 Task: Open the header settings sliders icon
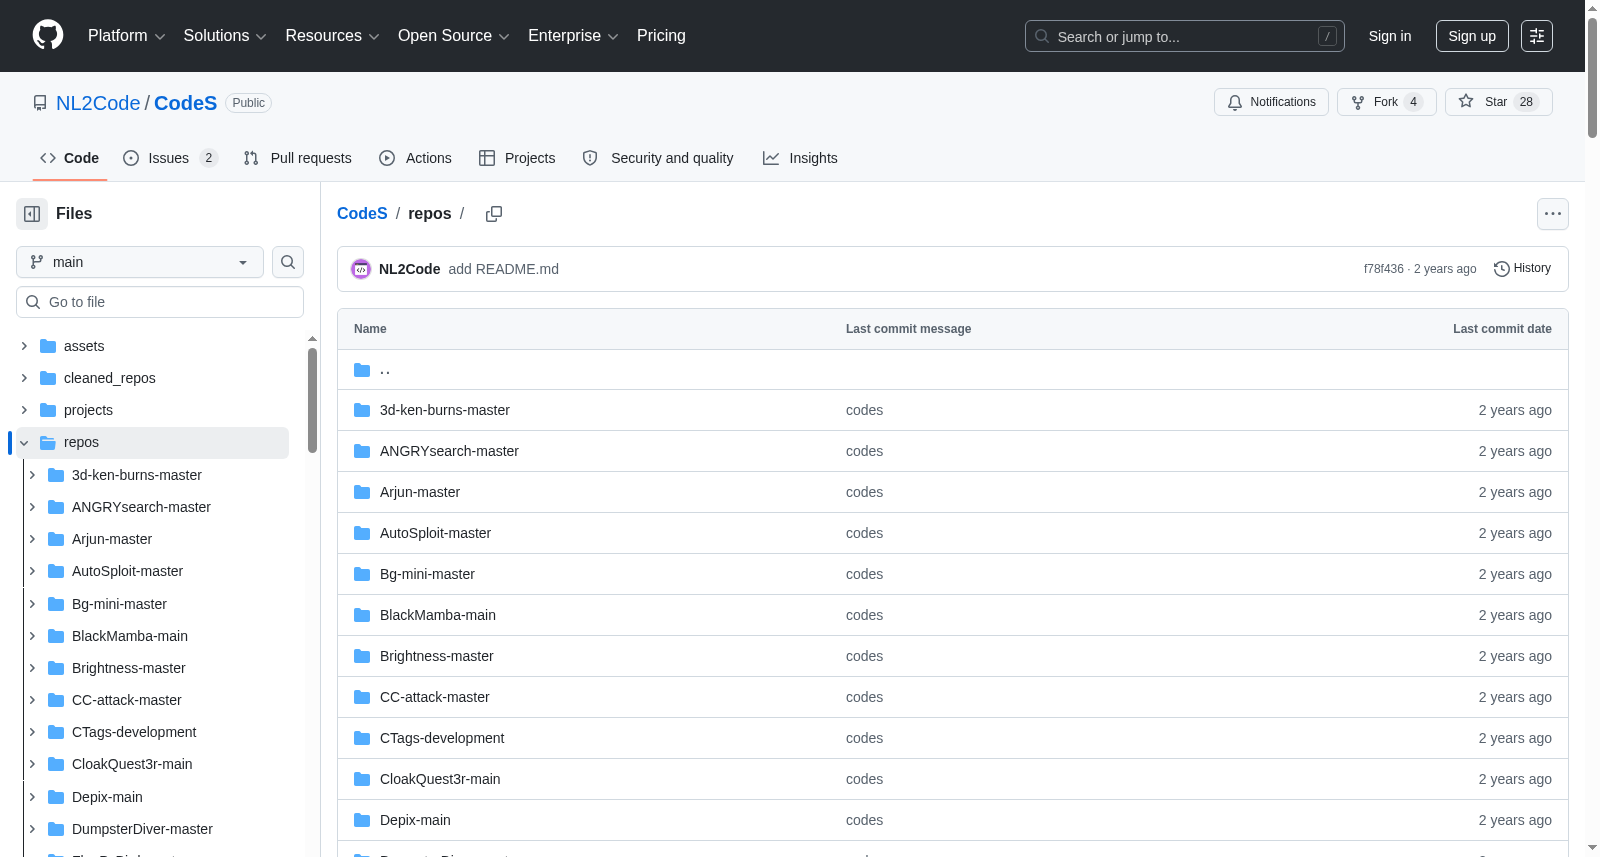(1537, 36)
